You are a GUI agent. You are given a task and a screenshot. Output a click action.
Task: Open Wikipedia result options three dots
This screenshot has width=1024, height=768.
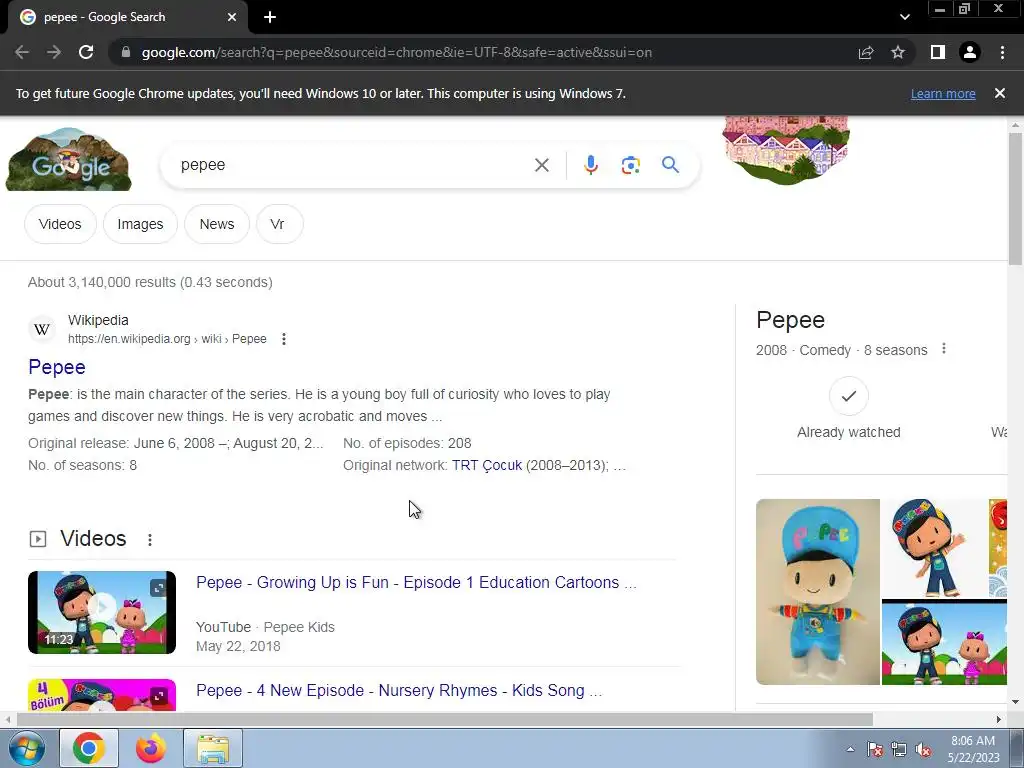[x=283, y=339]
